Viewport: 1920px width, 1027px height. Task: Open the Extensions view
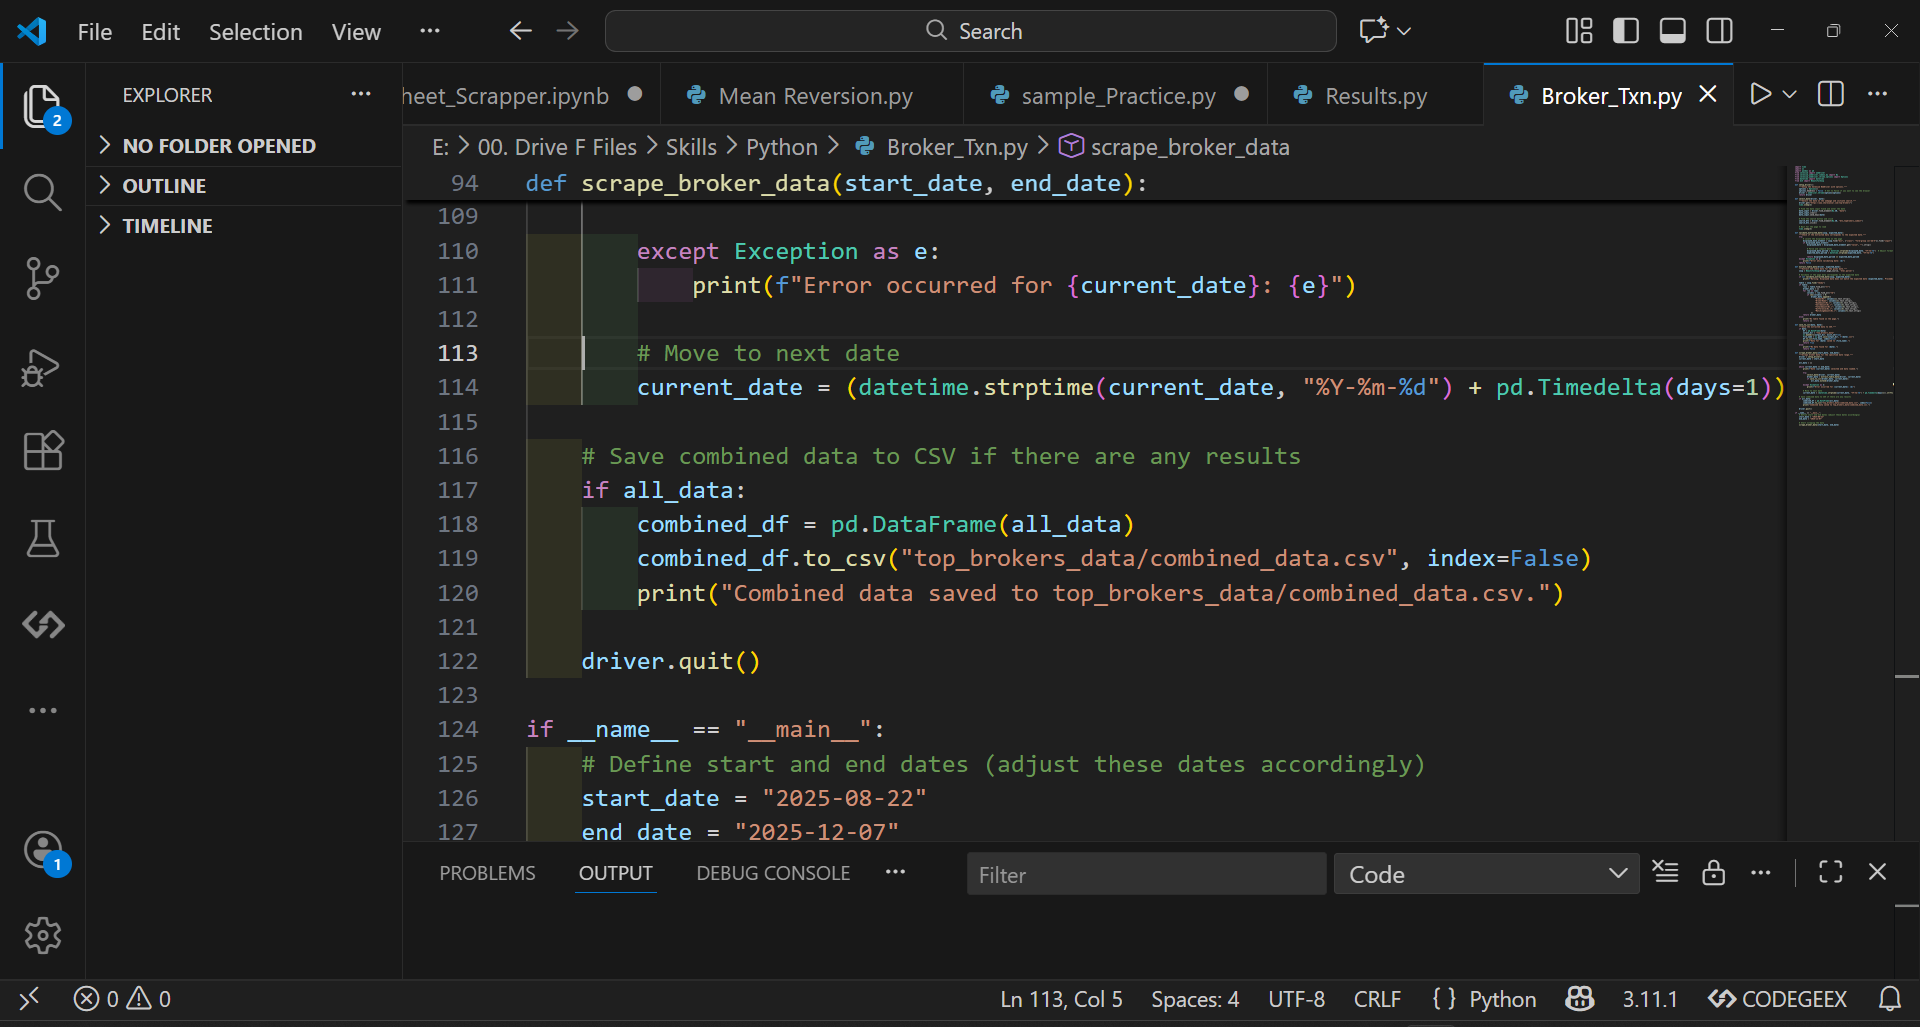pyautogui.click(x=43, y=451)
